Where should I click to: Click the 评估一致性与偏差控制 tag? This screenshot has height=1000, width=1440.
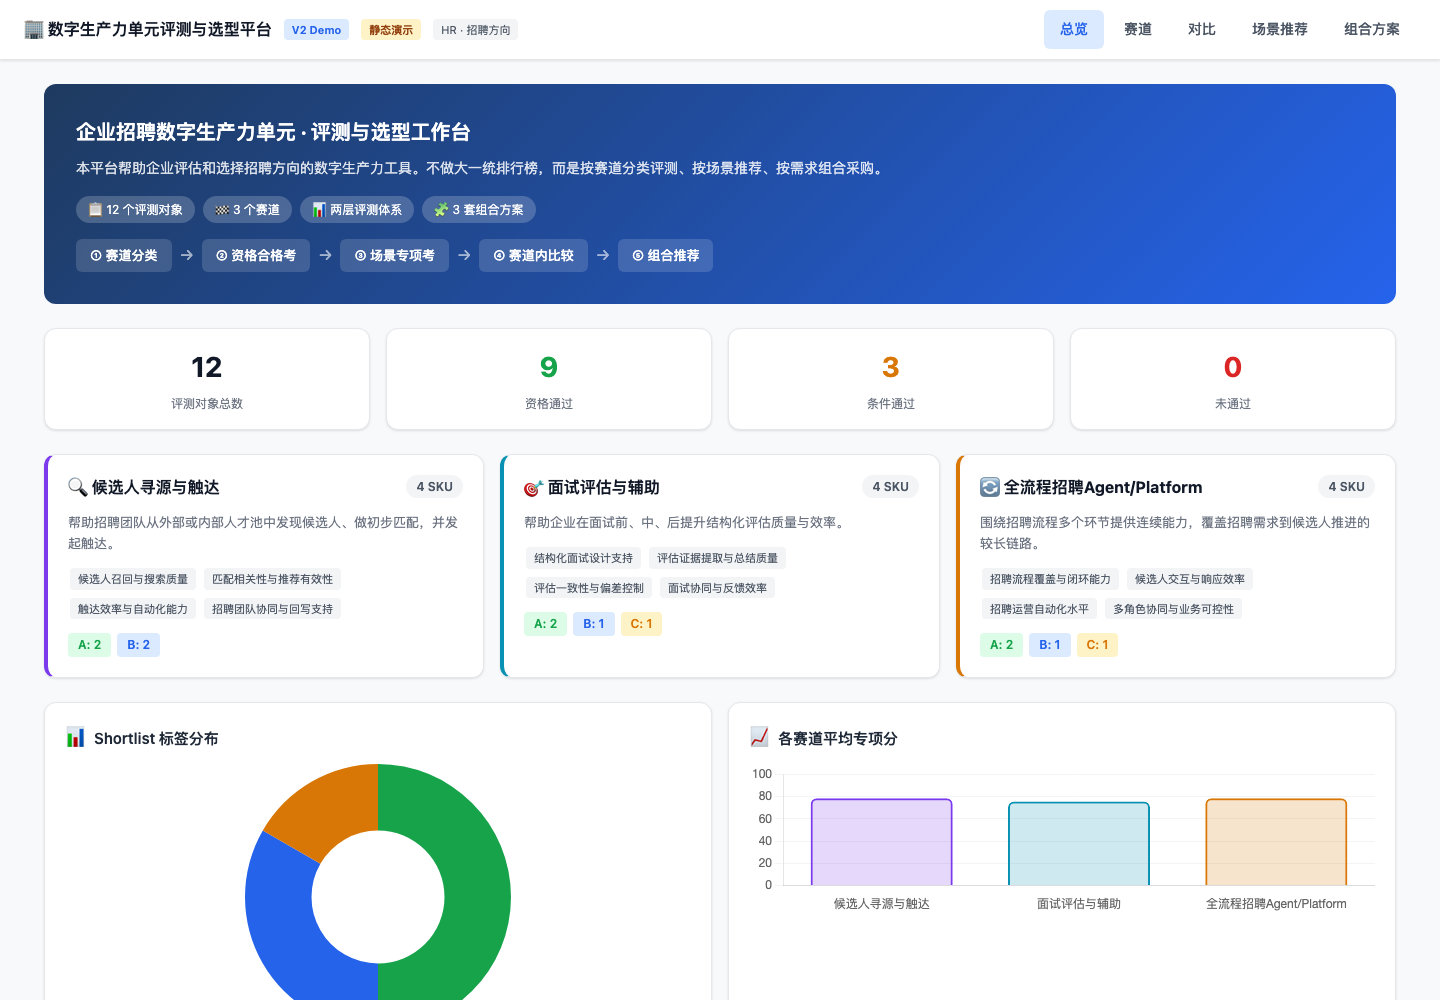589,588
